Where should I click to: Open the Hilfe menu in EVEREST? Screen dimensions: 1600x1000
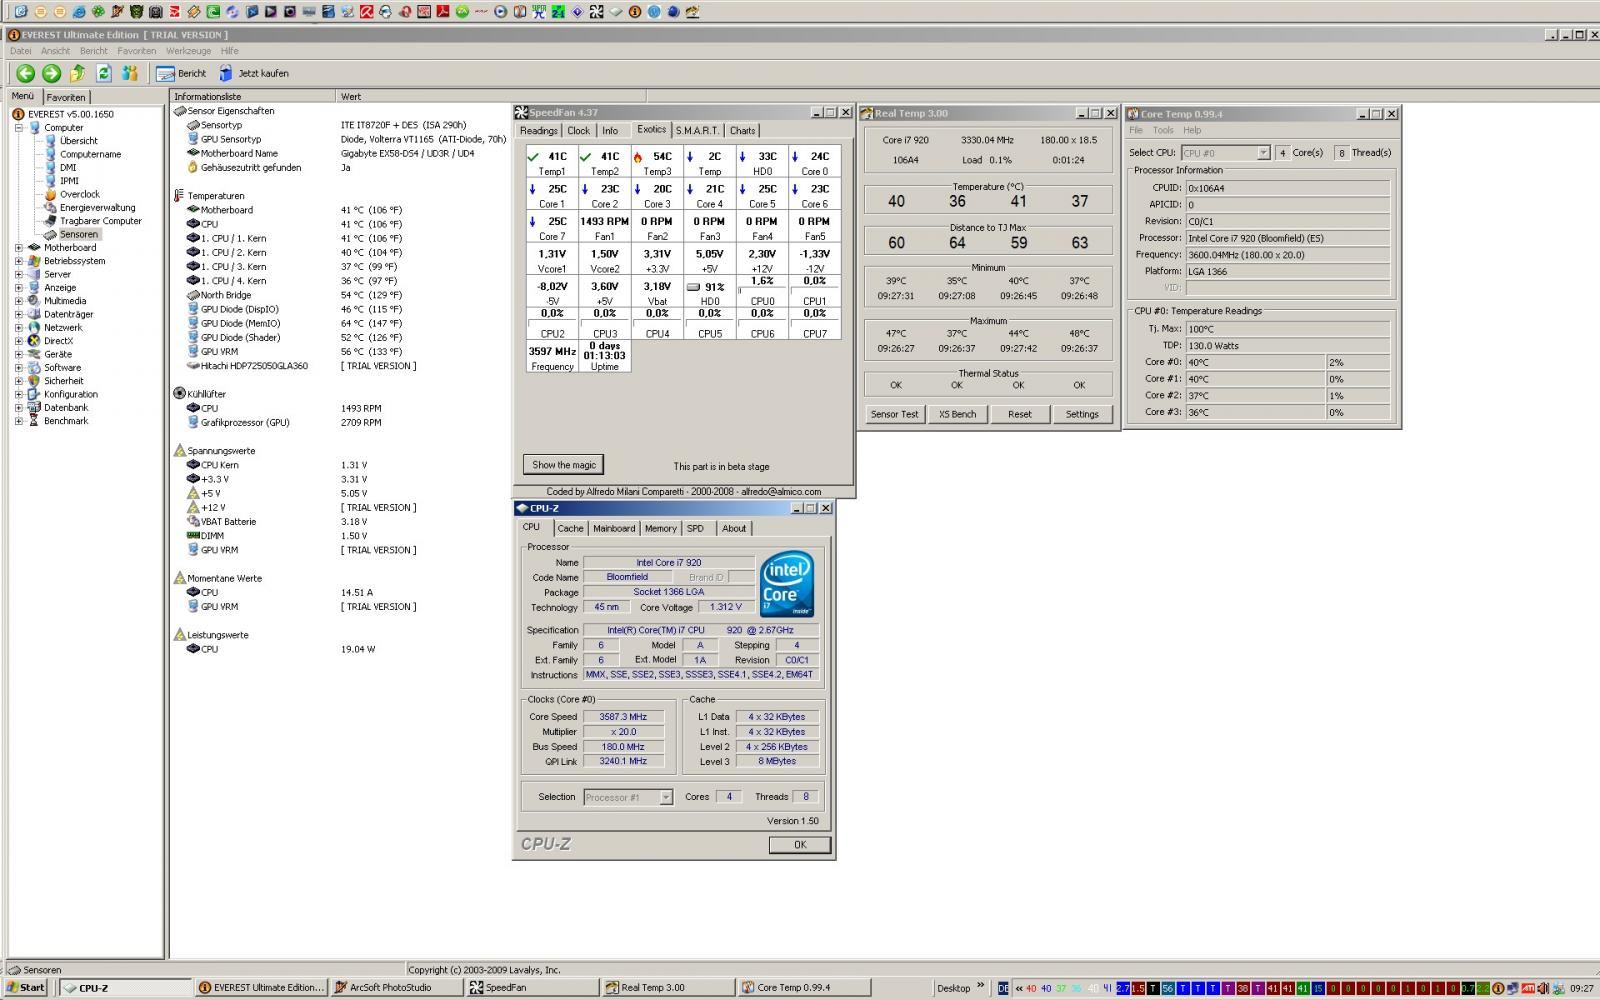[229, 51]
